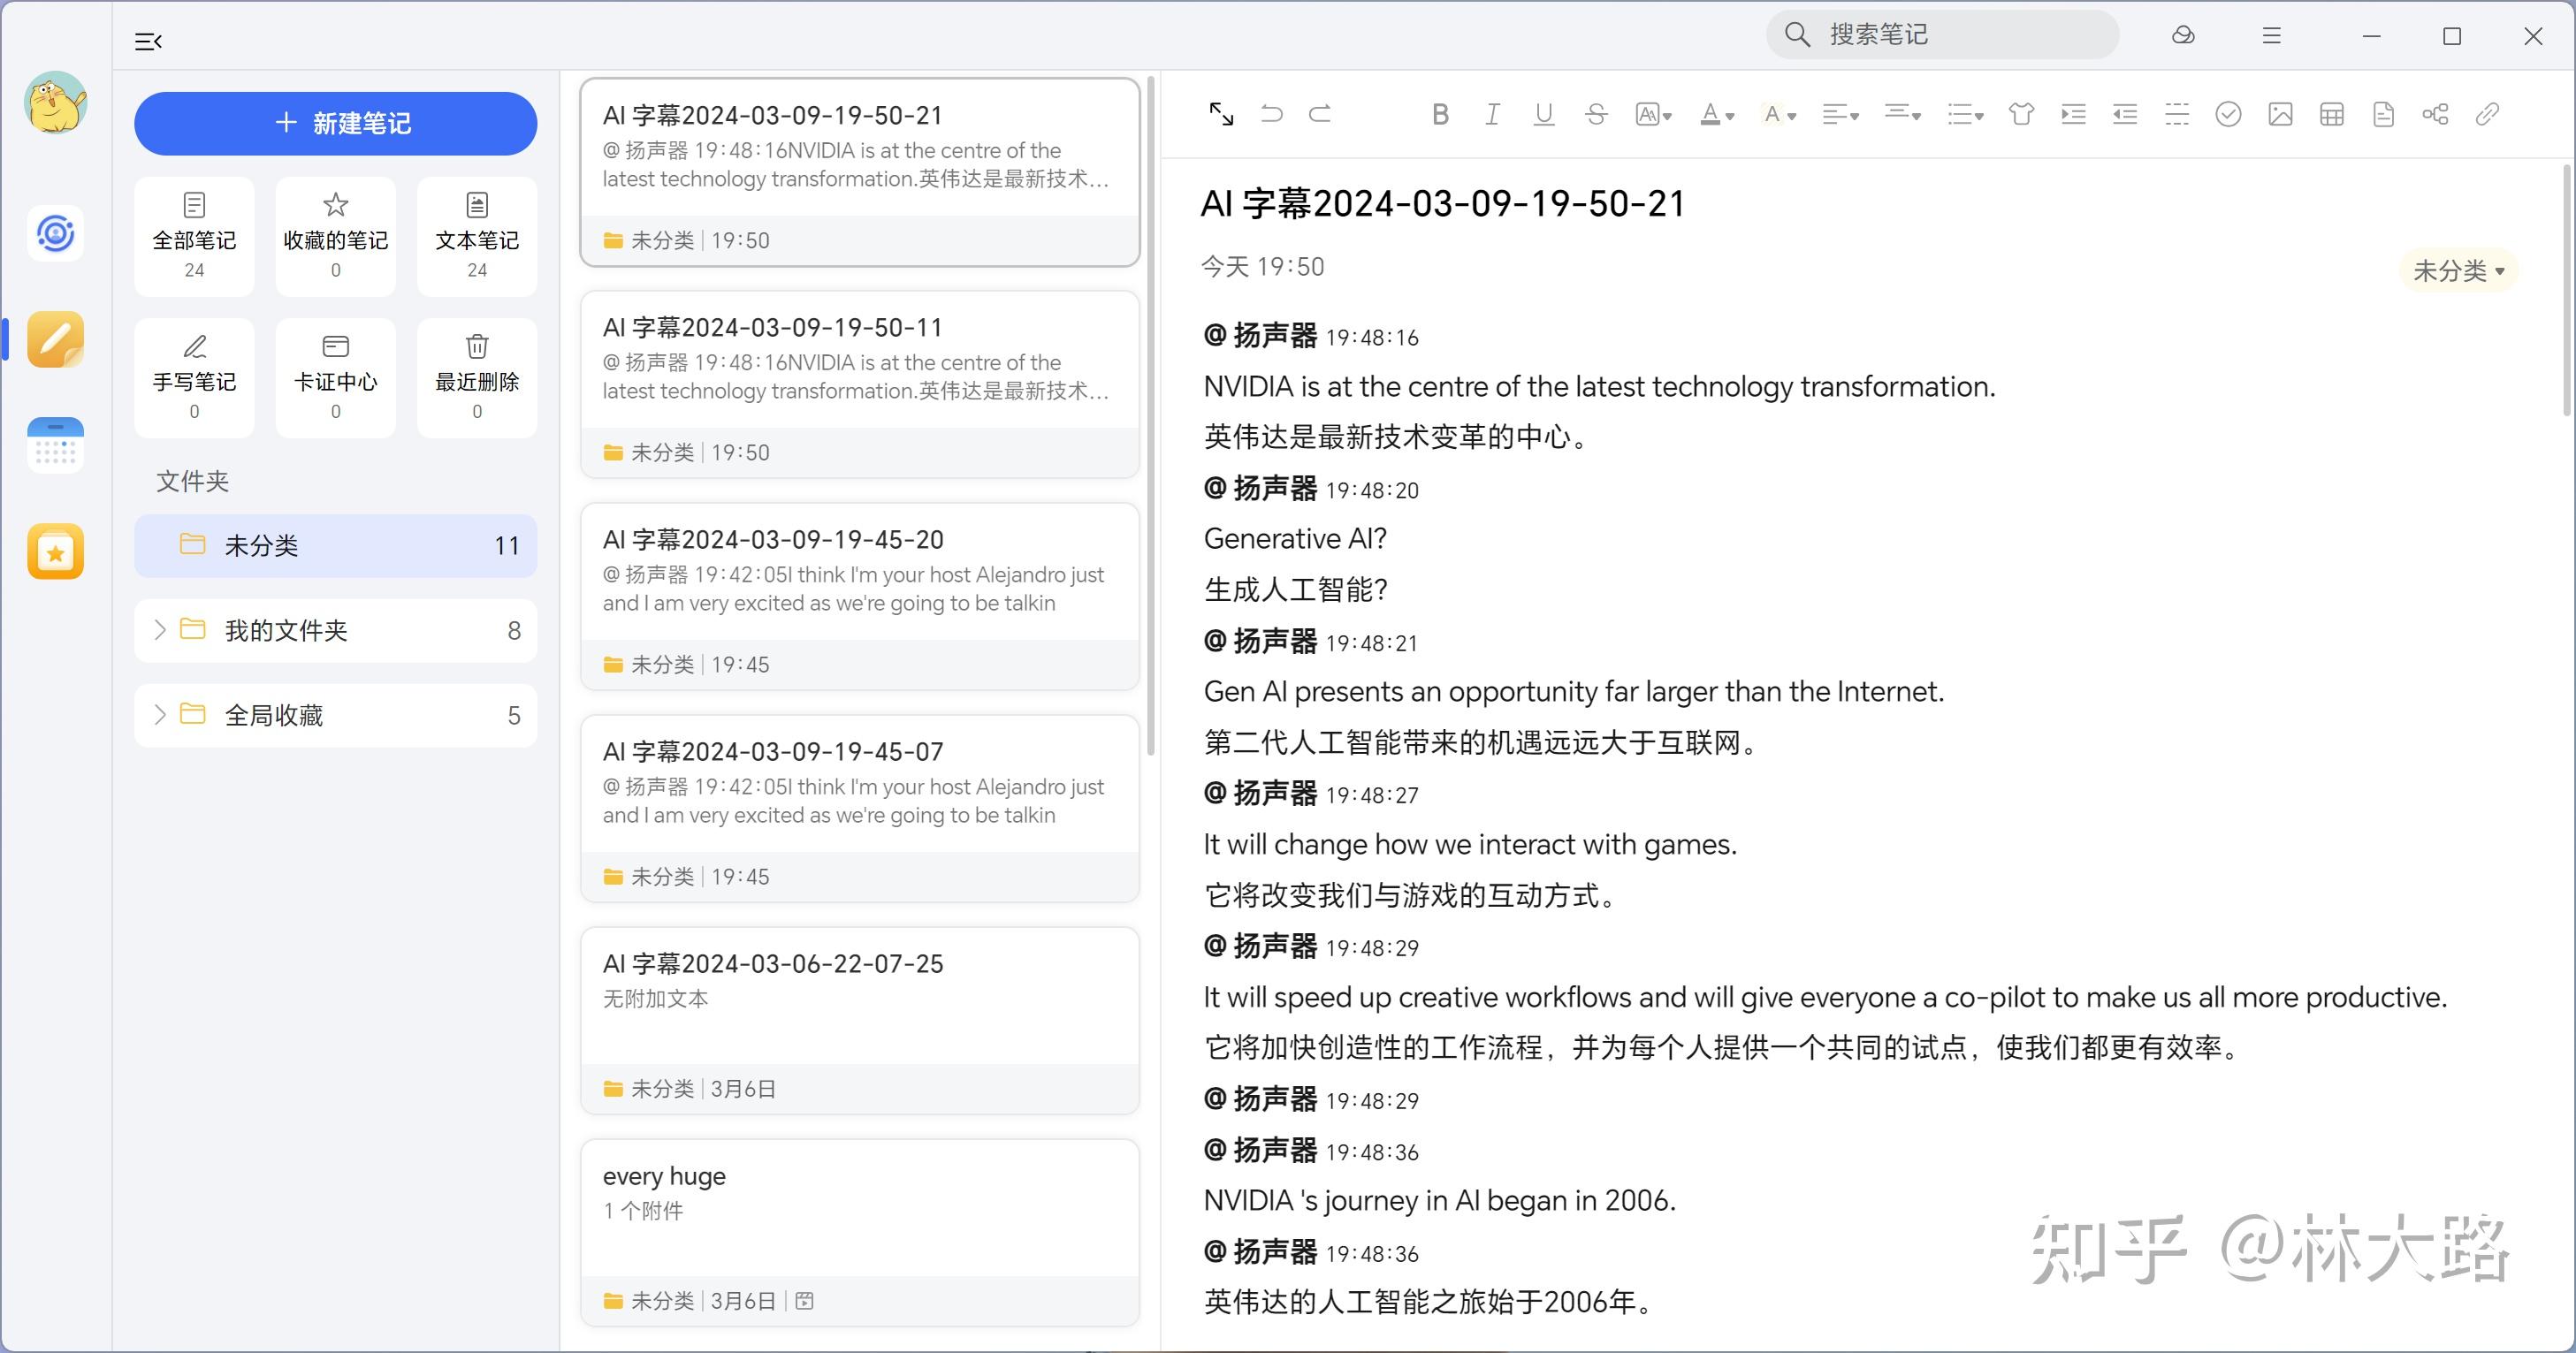Select the 我的文件夹 folder row
Viewport: 2576px width, 1353px height.
[x=335, y=630]
